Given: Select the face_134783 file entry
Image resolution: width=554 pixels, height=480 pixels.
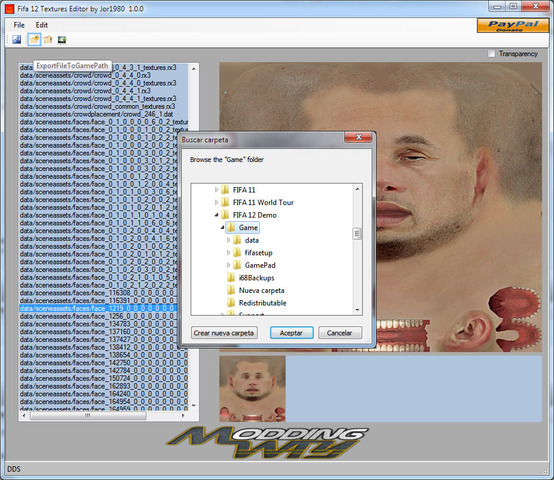Looking at the screenshot, I should (x=98, y=324).
